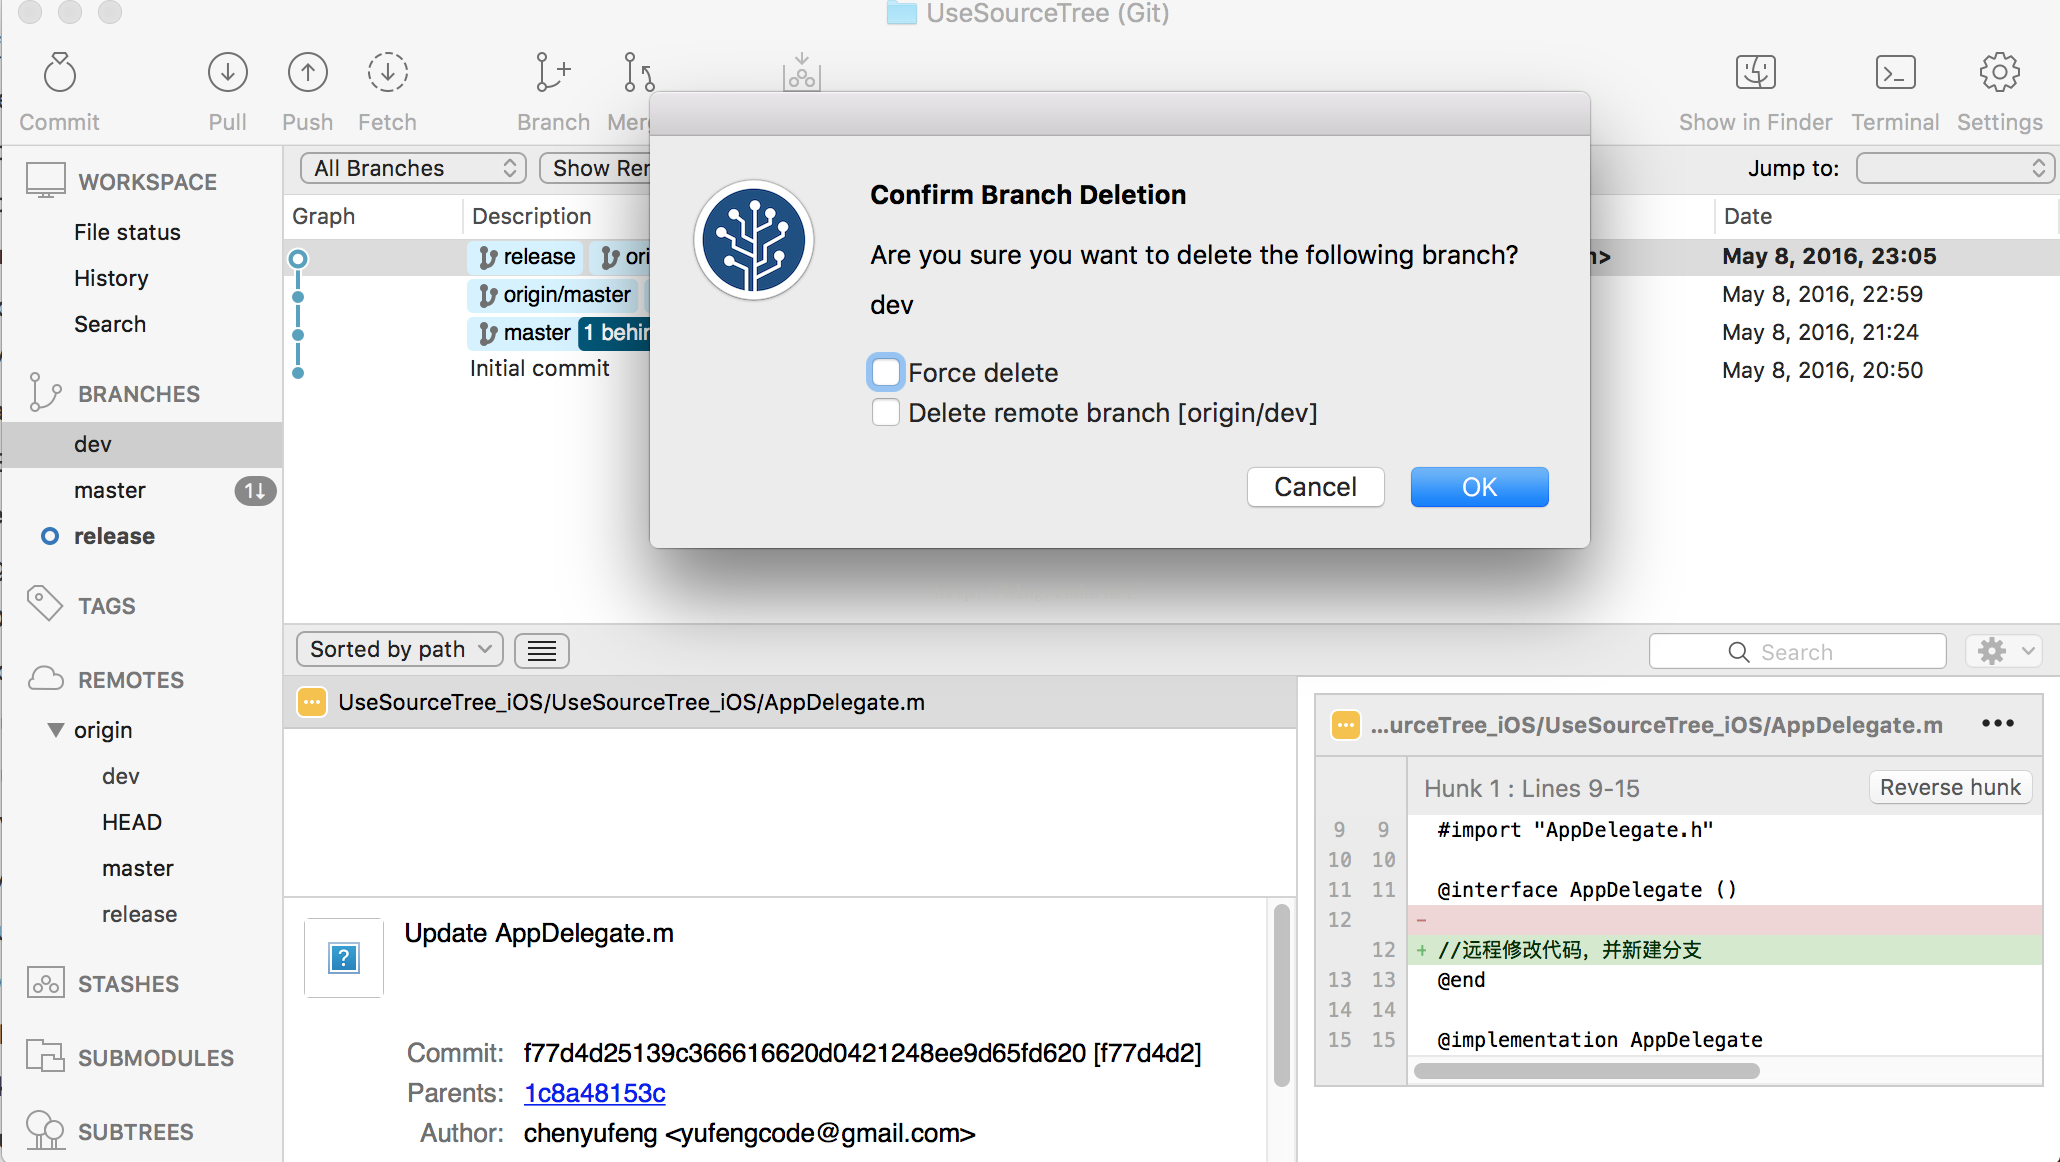Open the All Branches dropdown

tap(413, 168)
